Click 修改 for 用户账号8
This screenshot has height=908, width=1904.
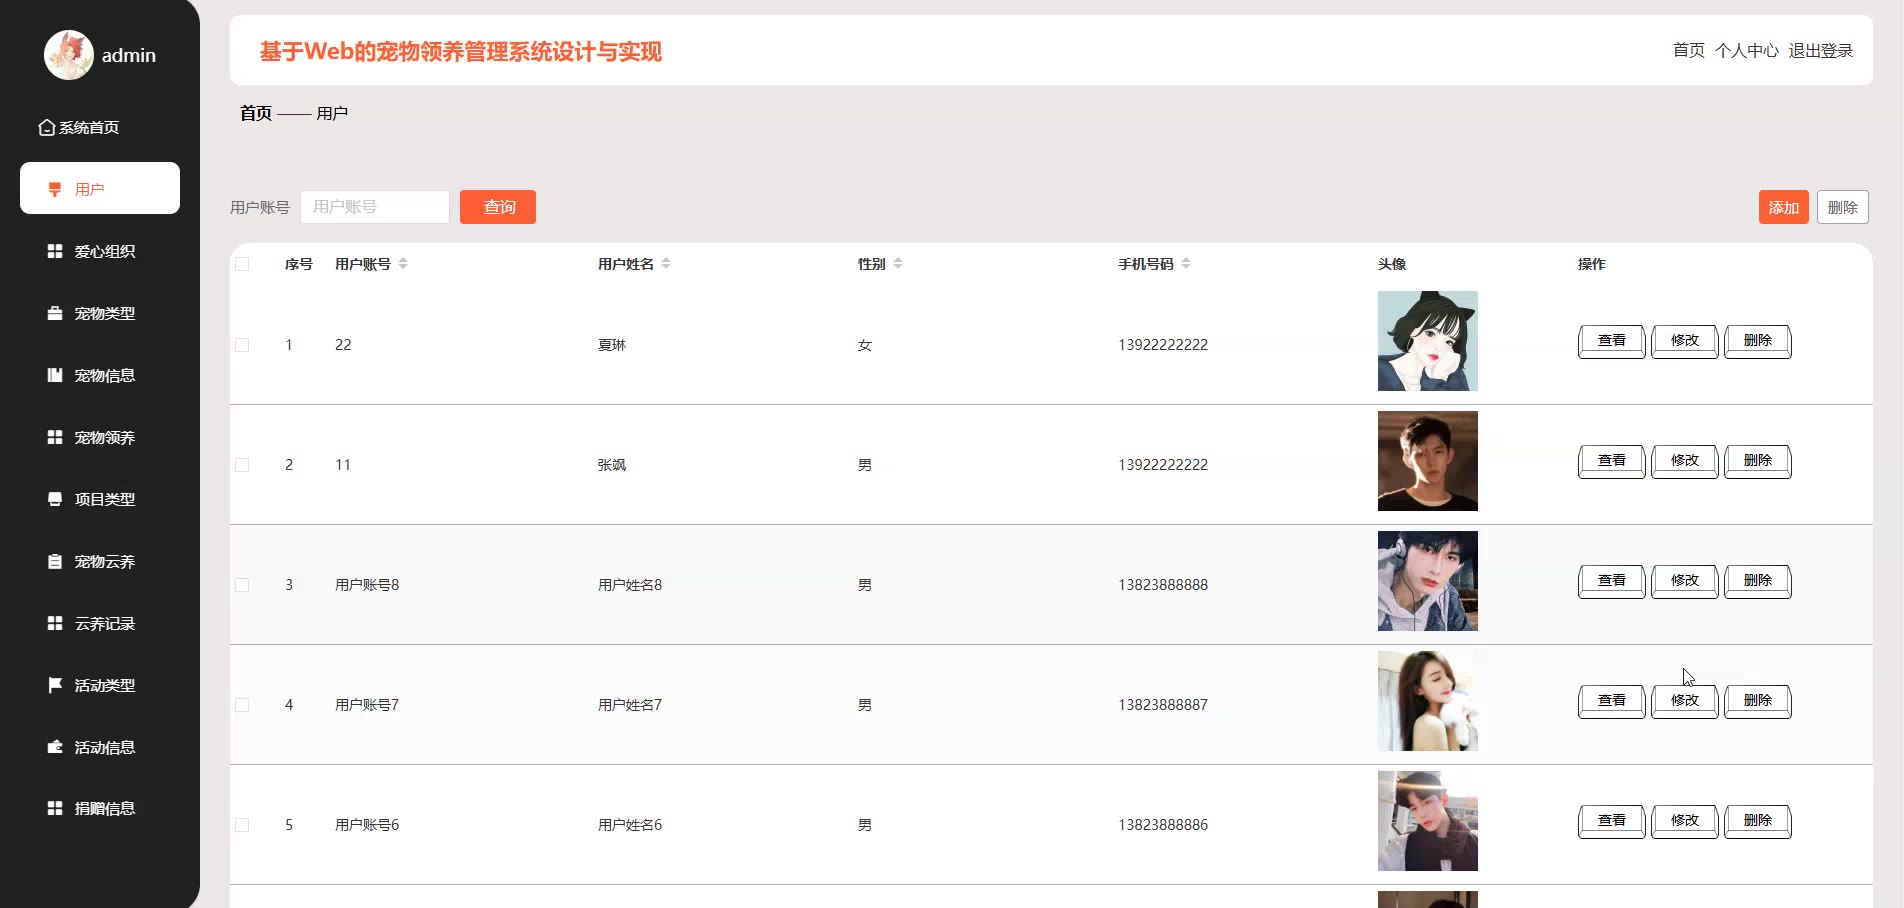pyautogui.click(x=1685, y=581)
